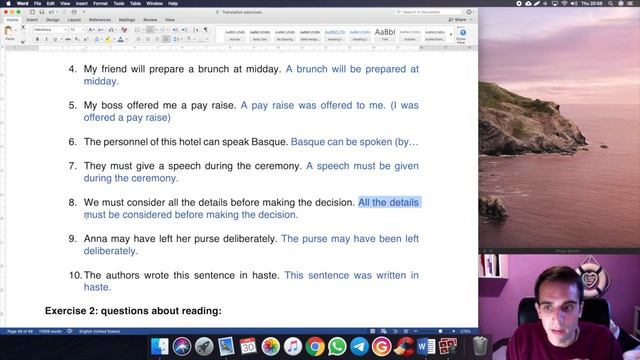Image resolution: width=640 pixels, height=360 pixels.
Task: Center the text
Action: click(148, 39)
